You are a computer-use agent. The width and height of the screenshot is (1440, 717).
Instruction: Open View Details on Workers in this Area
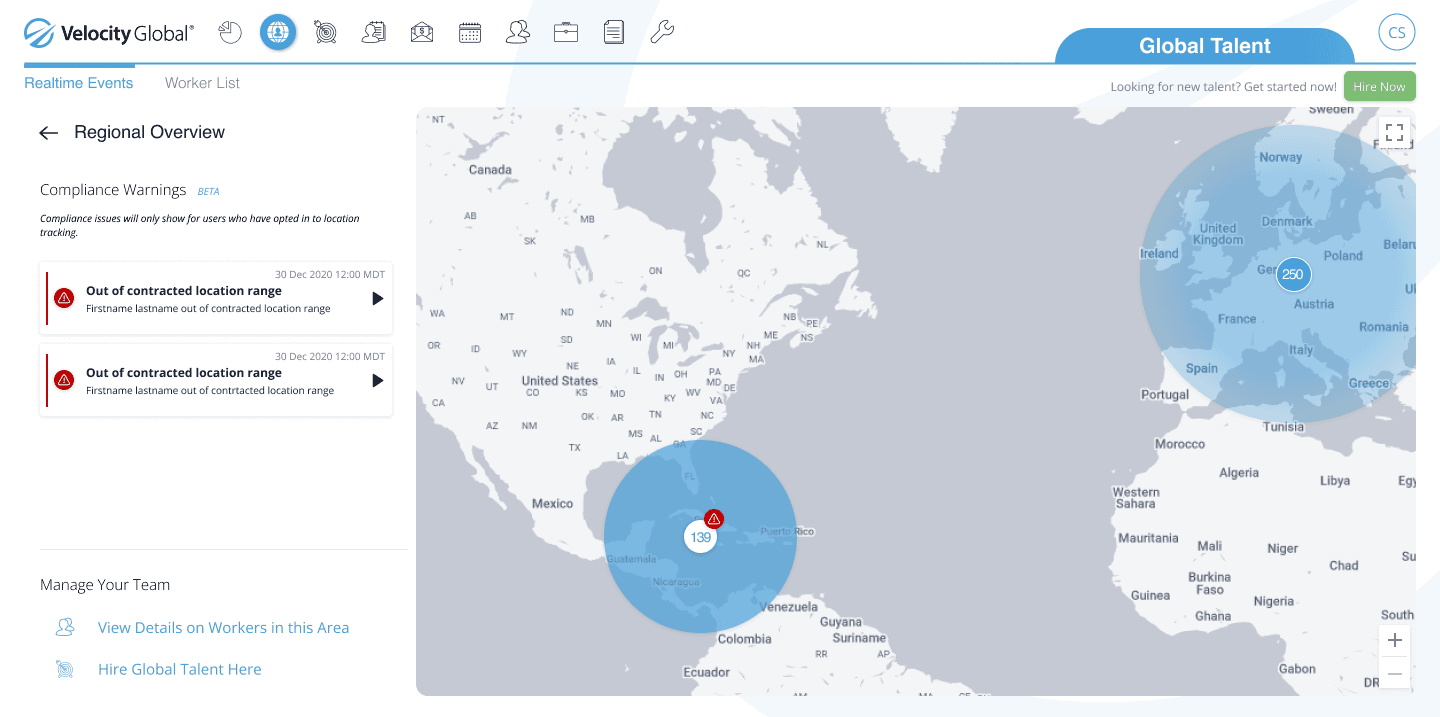point(223,628)
